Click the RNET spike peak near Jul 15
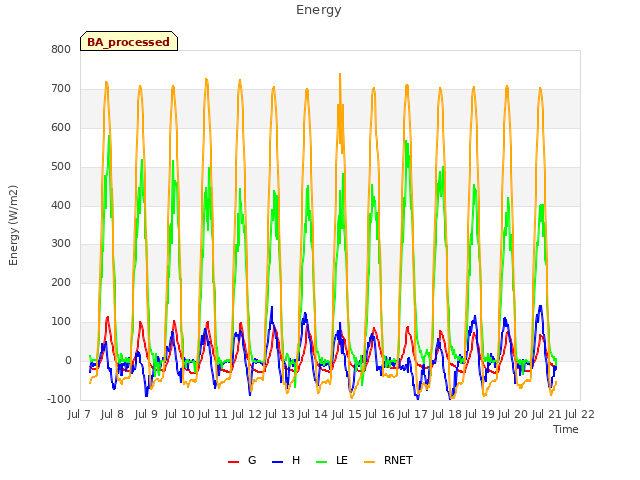The image size is (640, 480). click(x=340, y=75)
